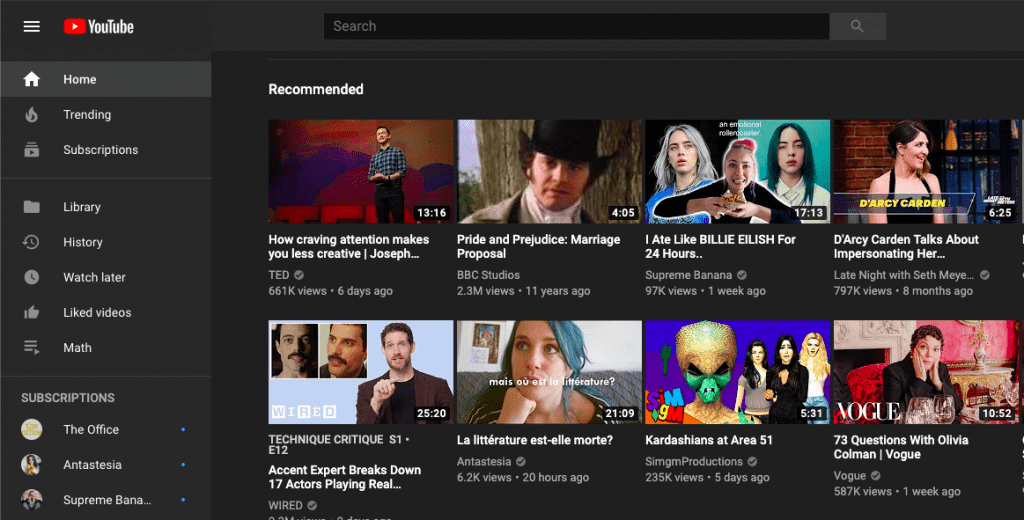Viewport: 1024px width, 520px height.
Task: Open Library via the folder icon
Action: (x=32, y=207)
